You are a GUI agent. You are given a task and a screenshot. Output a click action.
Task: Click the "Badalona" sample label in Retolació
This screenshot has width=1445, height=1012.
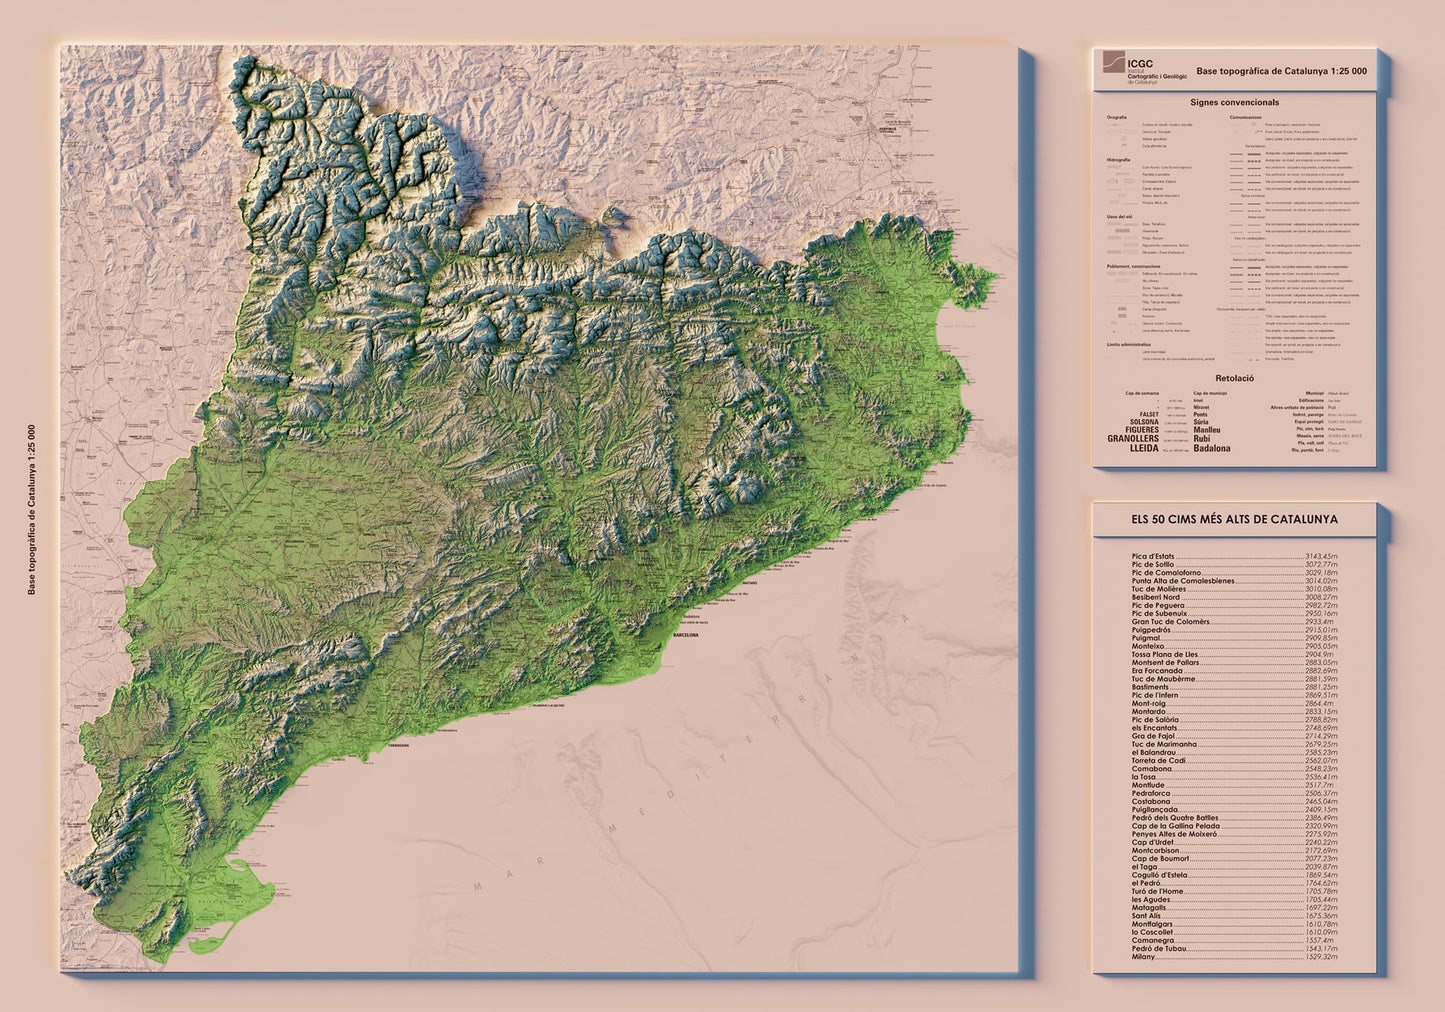(1212, 449)
